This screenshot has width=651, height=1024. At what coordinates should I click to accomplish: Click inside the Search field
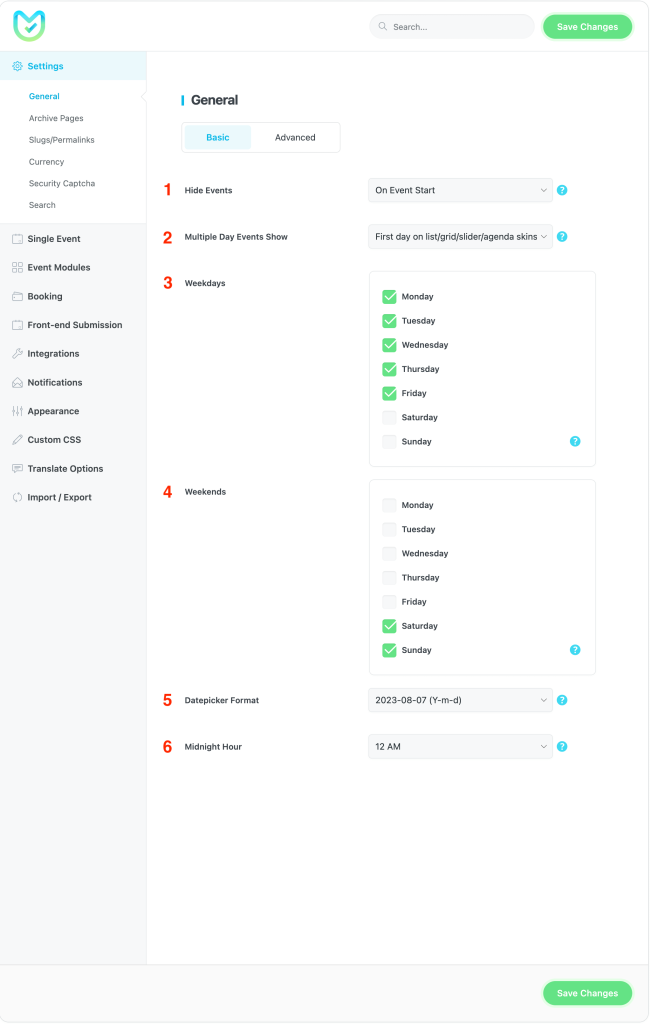(x=451, y=26)
